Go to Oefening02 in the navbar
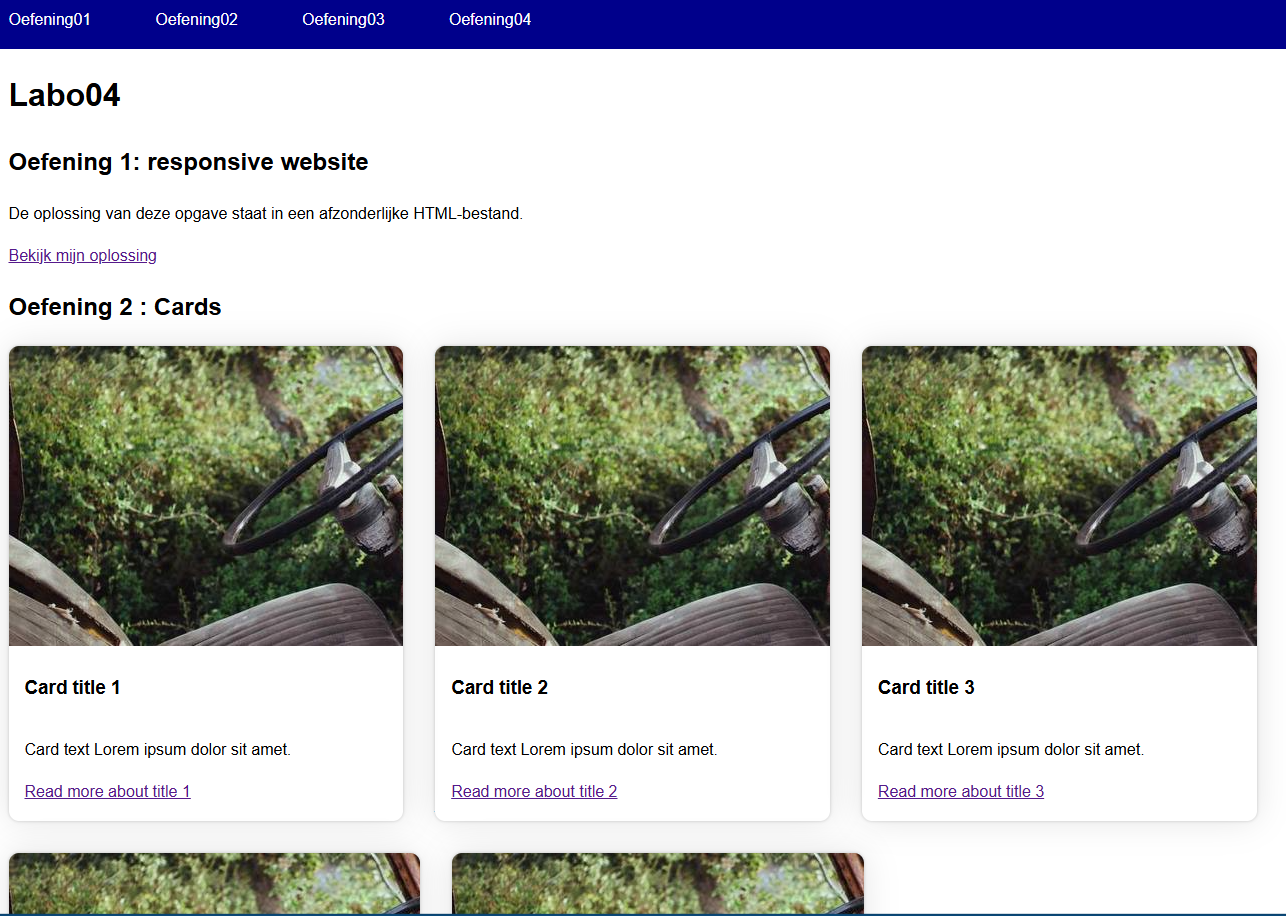Image resolution: width=1286 pixels, height=916 pixels. click(x=196, y=20)
